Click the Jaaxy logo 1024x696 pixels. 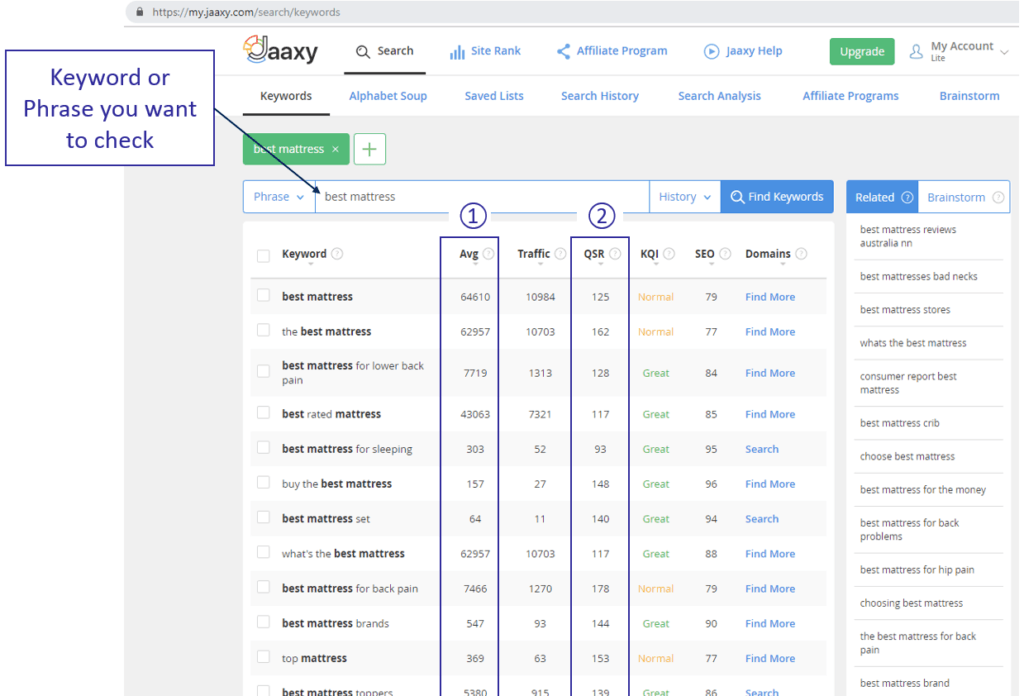click(280, 50)
